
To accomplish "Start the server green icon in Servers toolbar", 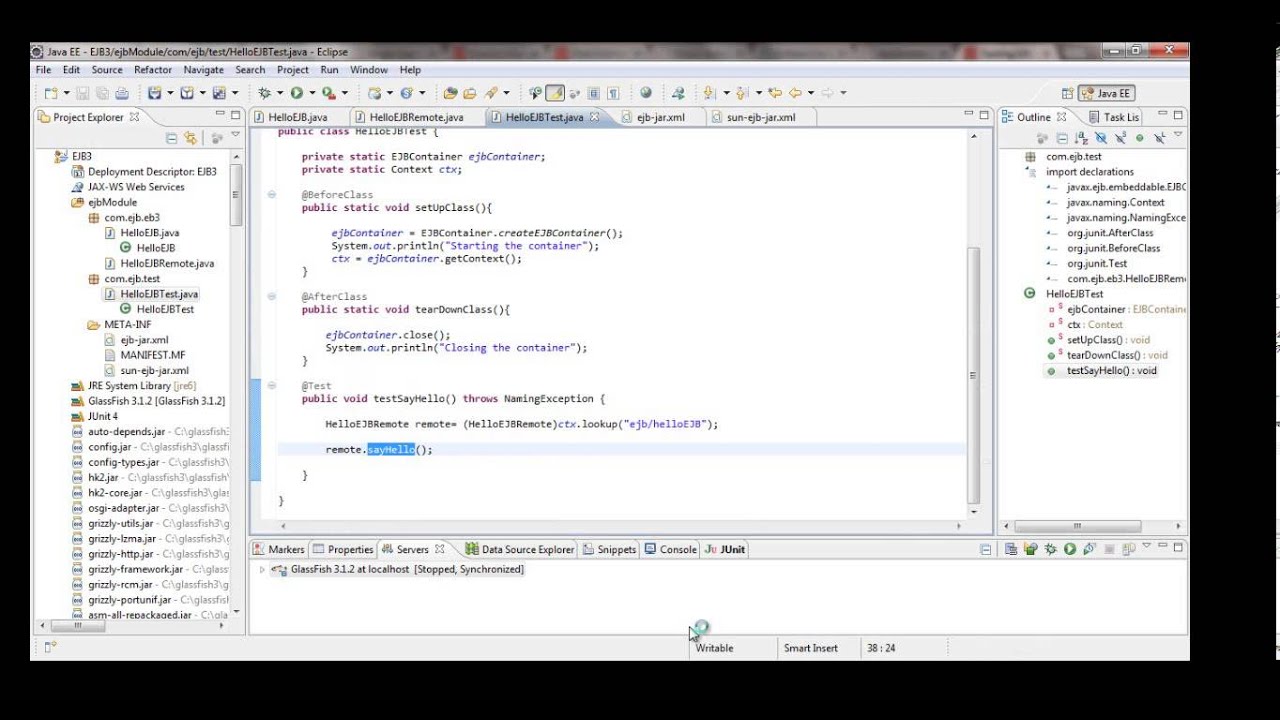I will (x=1070, y=549).
